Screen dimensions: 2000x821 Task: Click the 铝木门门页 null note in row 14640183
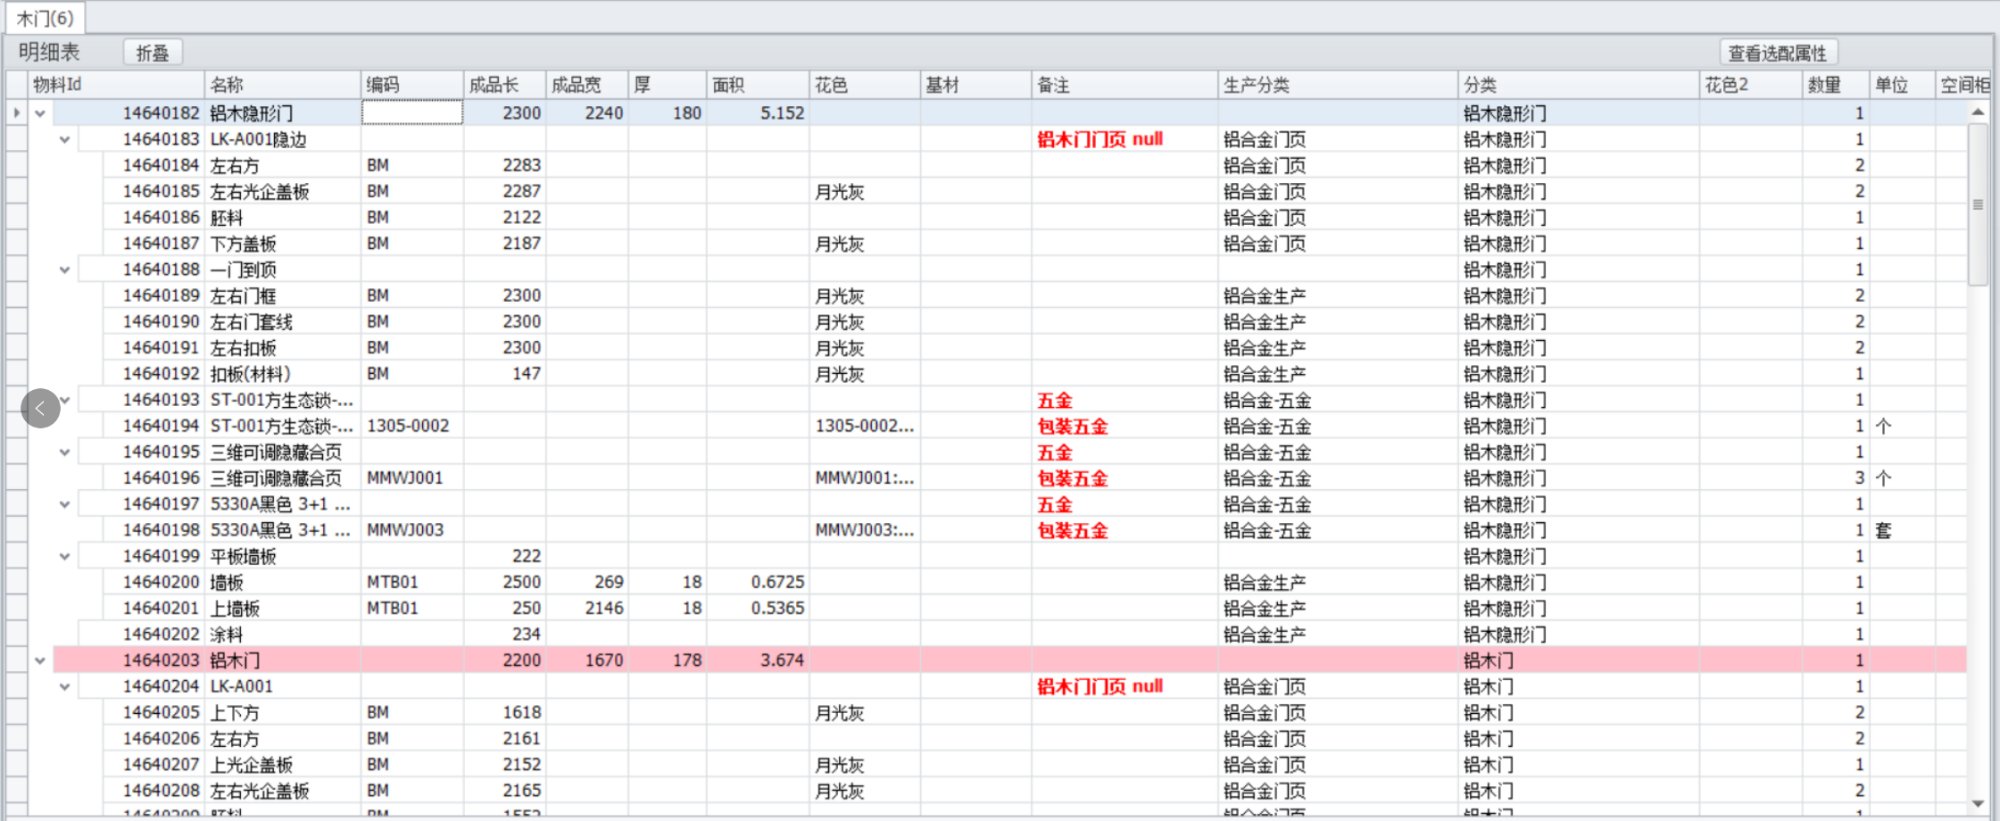(x=1100, y=139)
